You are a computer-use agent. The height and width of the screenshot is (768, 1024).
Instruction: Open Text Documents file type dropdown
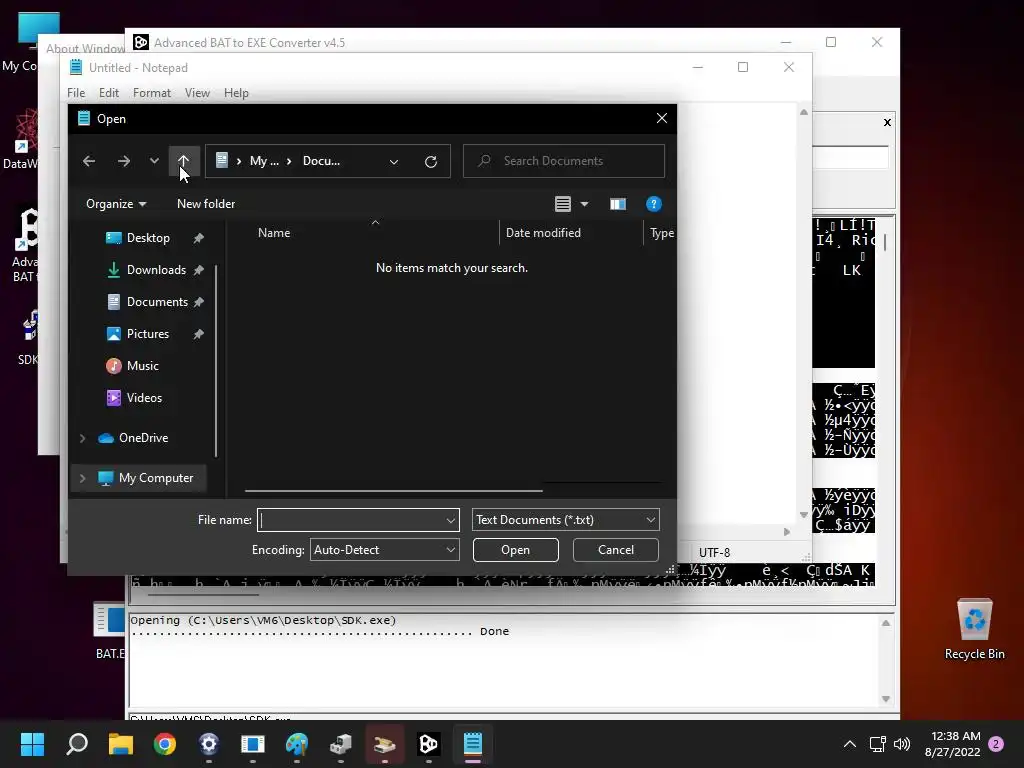(566, 520)
